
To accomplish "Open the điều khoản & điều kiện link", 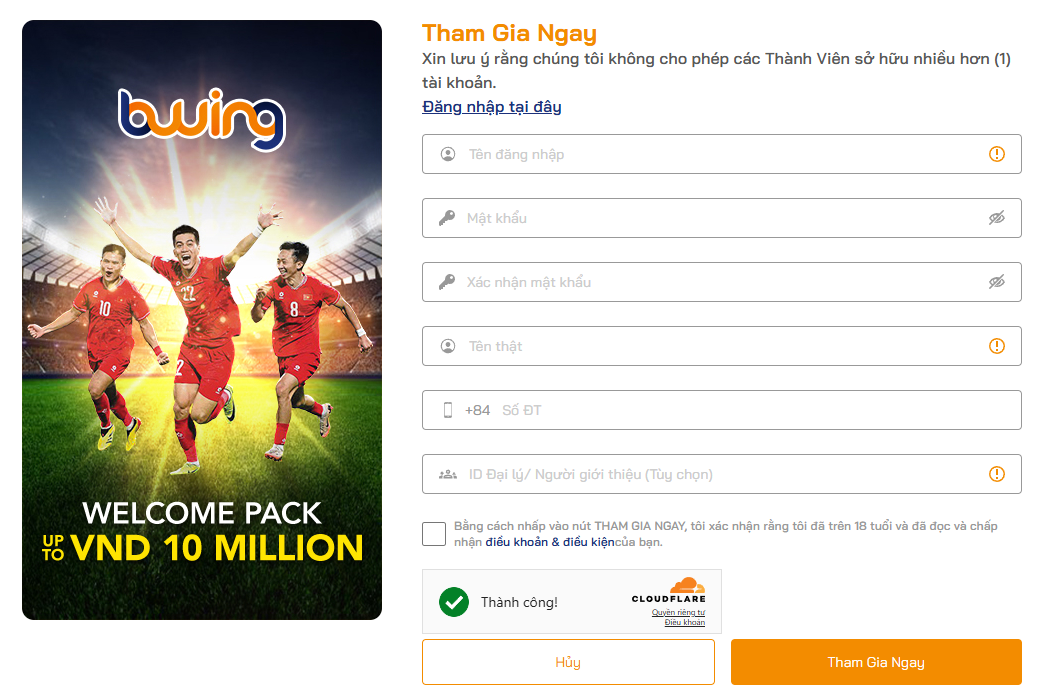I will pyautogui.click(x=550, y=542).
